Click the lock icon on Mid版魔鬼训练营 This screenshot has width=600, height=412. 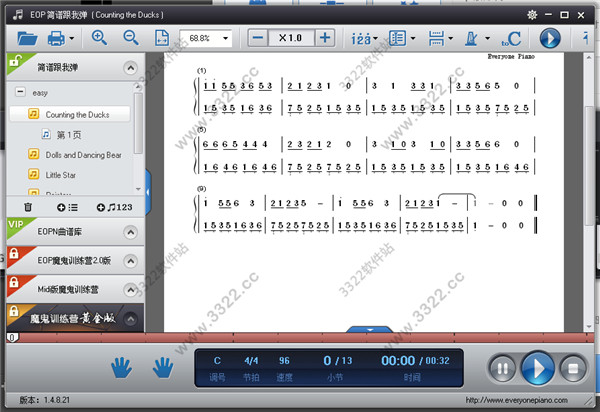click(x=14, y=282)
